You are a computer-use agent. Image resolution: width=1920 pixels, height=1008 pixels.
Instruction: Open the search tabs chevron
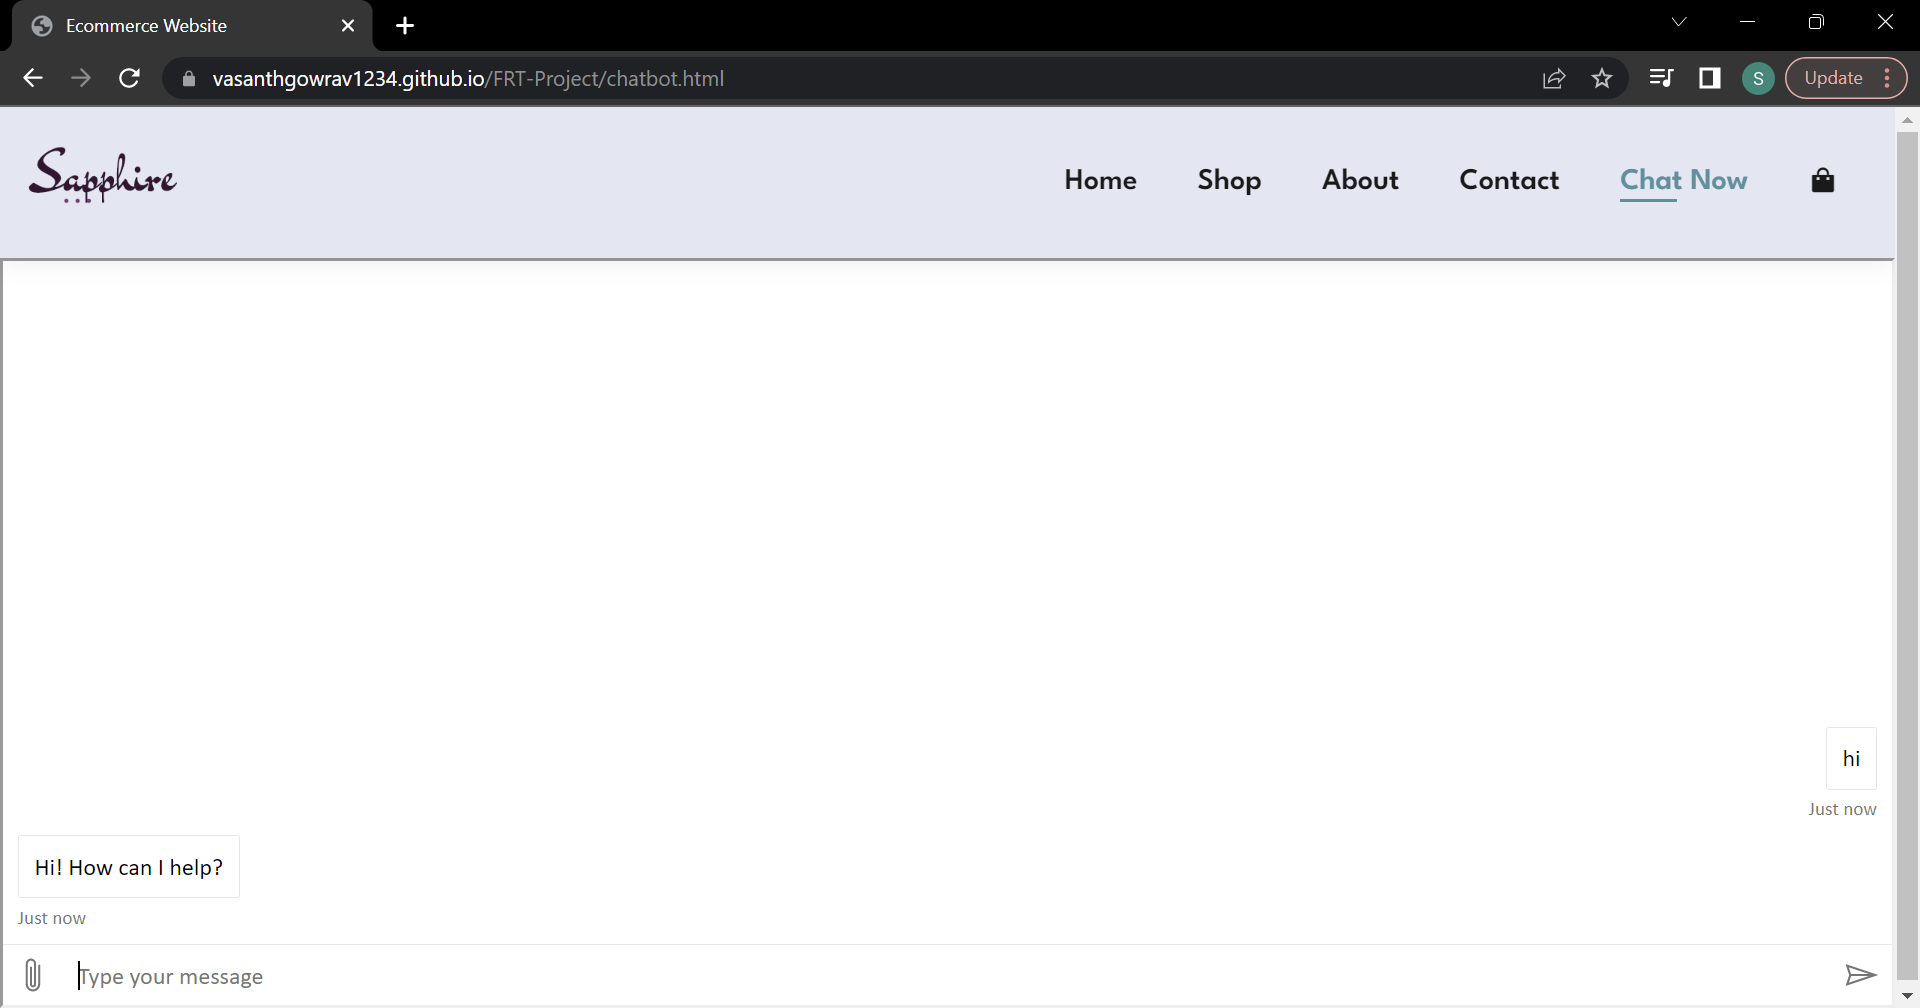click(x=1679, y=21)
